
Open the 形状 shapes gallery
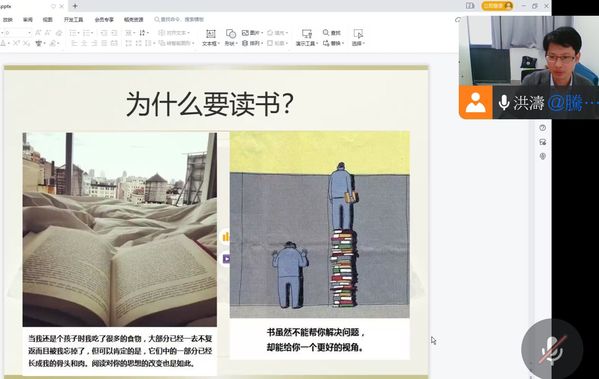point(230,38)
